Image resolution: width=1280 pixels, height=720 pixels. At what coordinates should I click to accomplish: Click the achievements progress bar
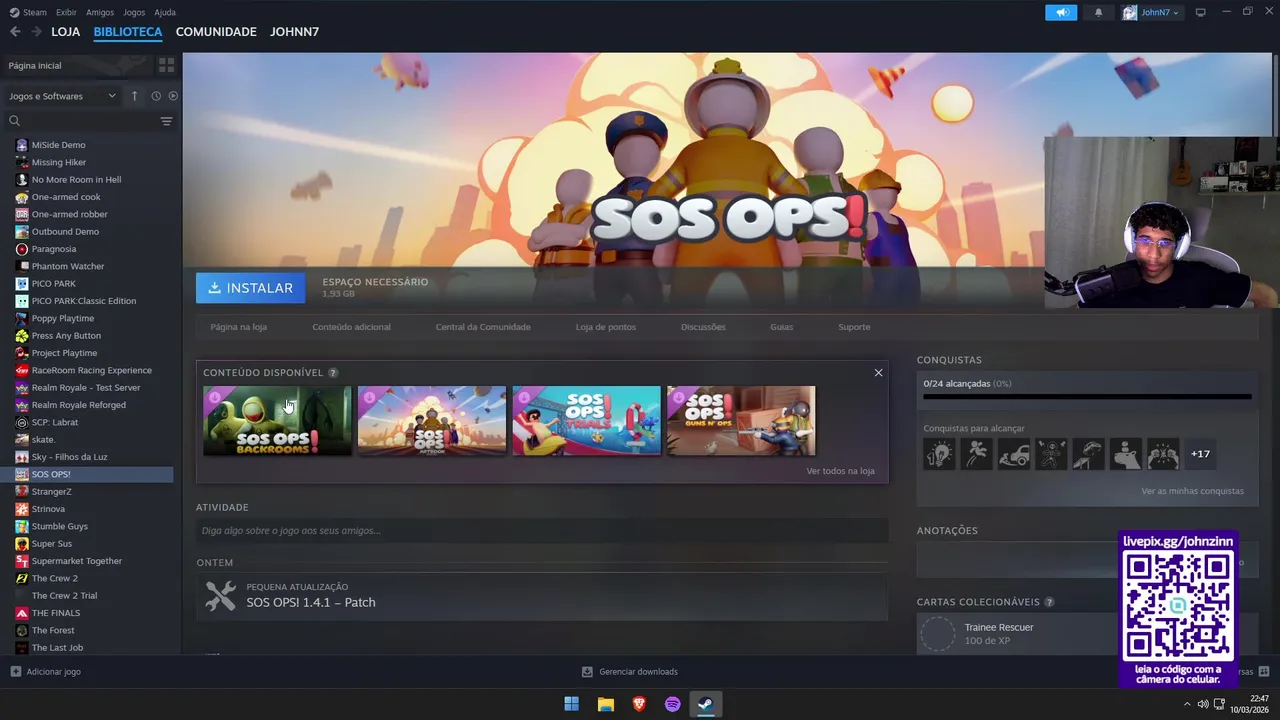[x=1087, y=397]
